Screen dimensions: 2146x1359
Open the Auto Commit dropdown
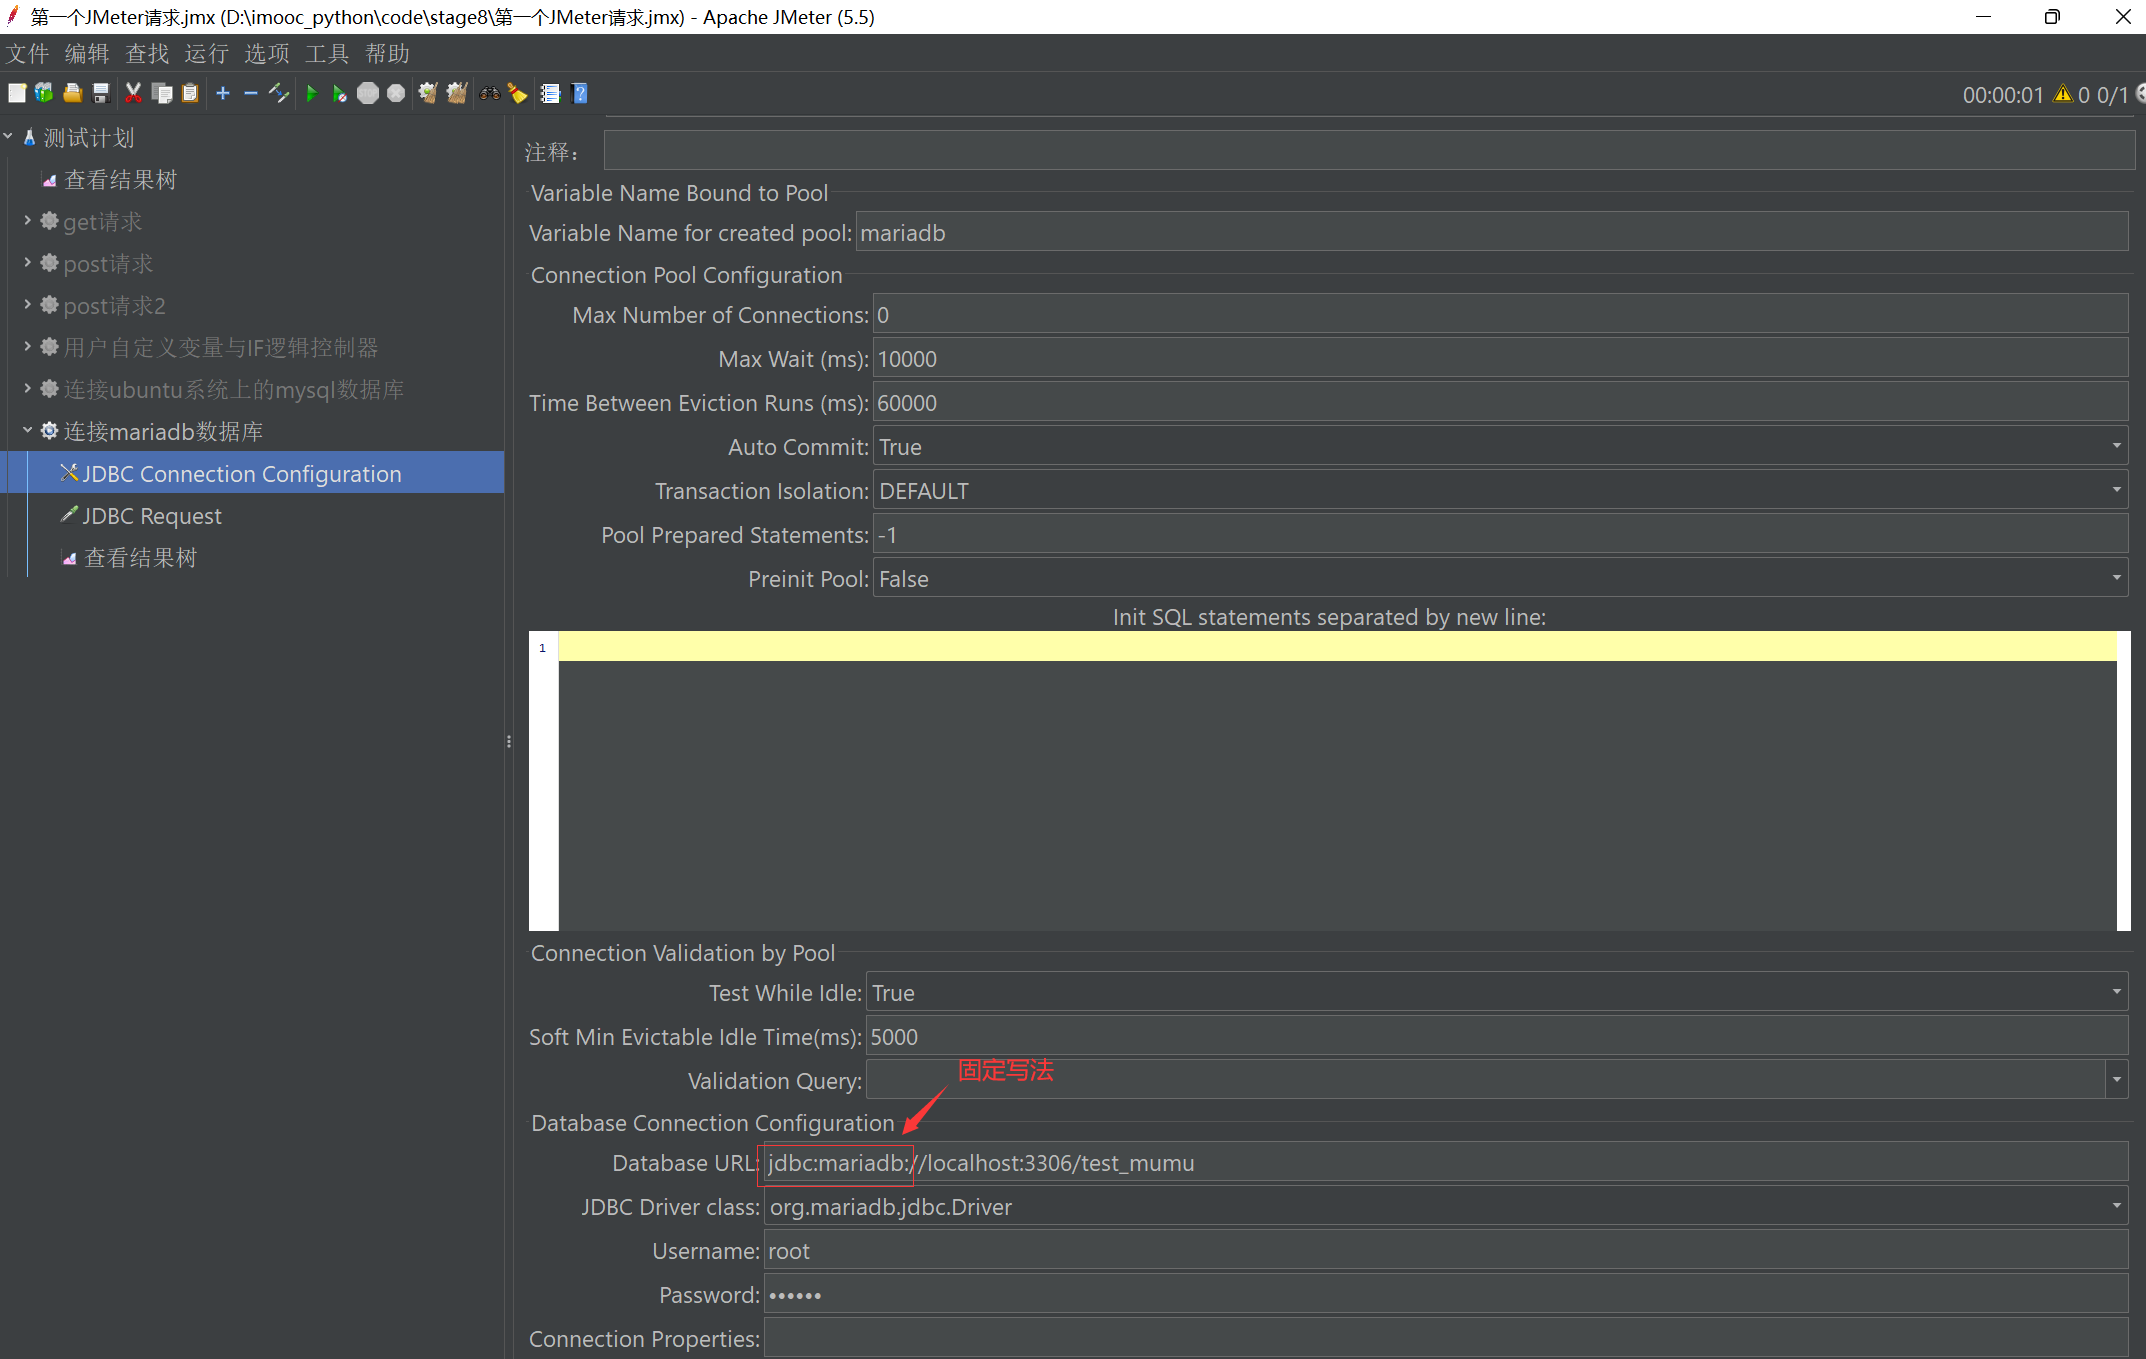(2116, 447)
